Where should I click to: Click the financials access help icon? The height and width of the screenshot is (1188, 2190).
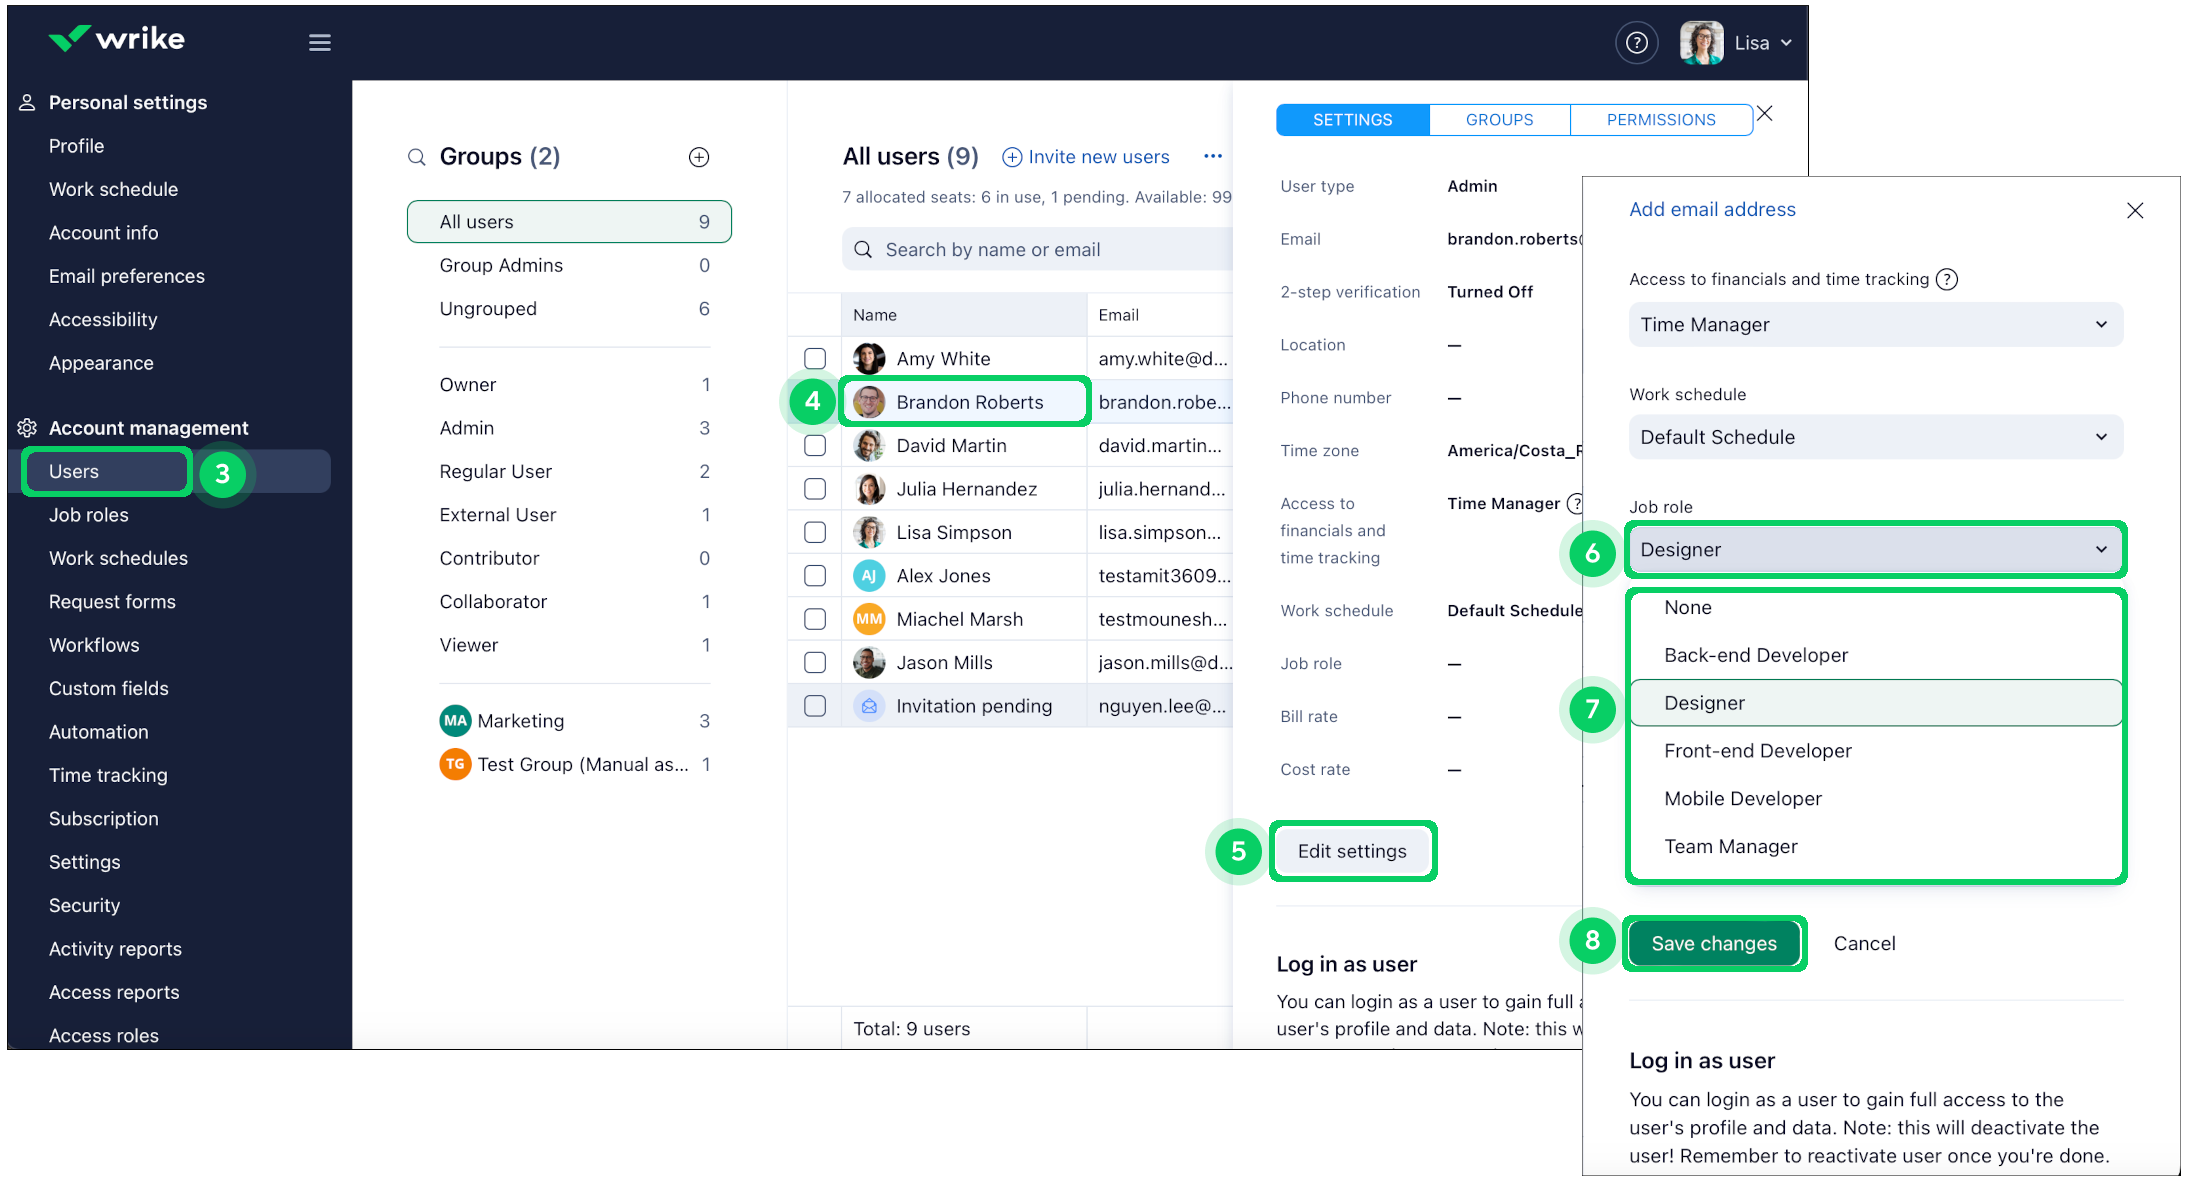coord(1946,279)
